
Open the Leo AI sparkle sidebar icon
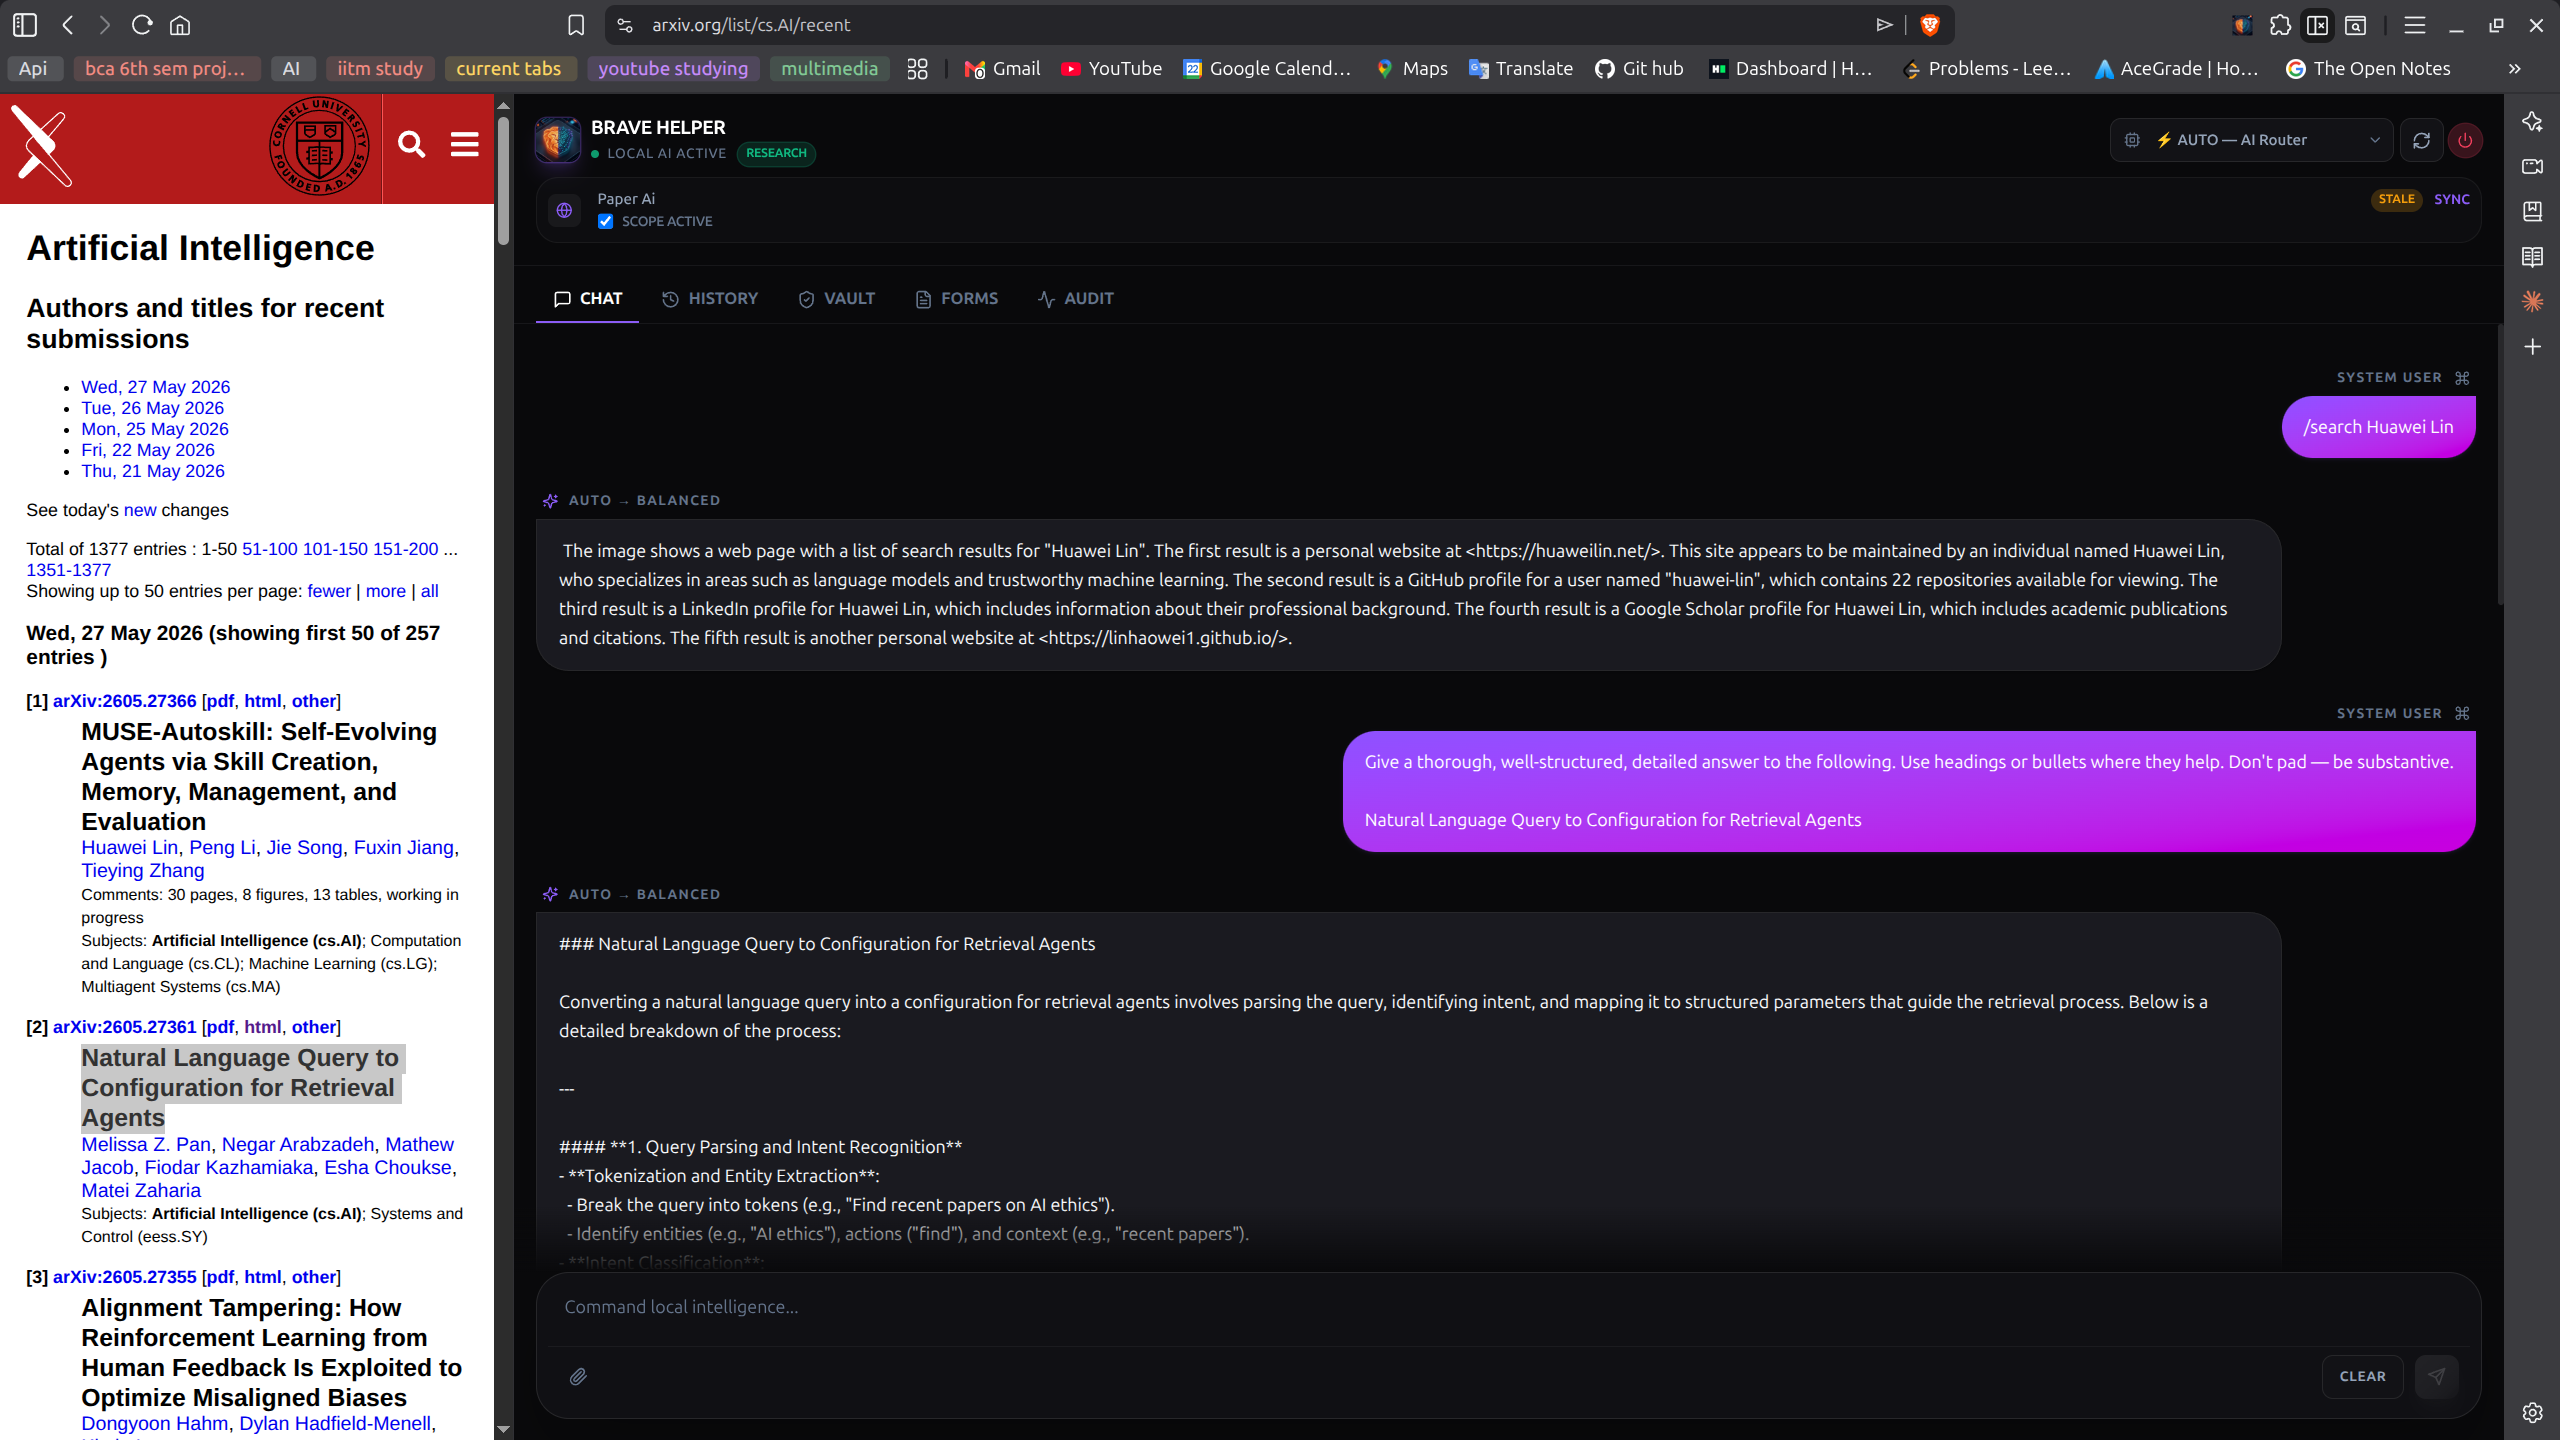(2532, 121)
